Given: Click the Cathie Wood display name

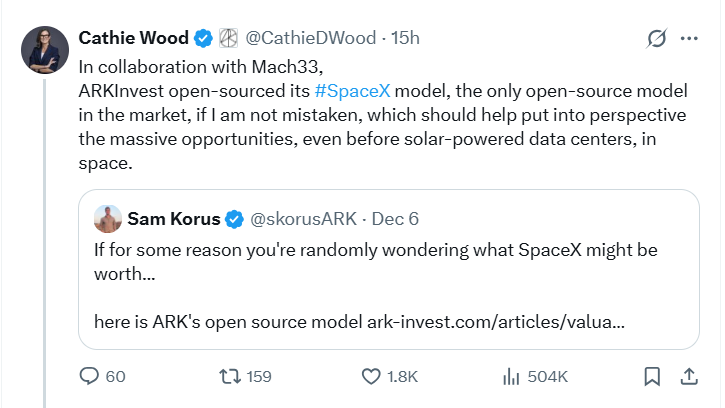Looking at the screenshot, I should pyautogui.click(x=133, y=38).
